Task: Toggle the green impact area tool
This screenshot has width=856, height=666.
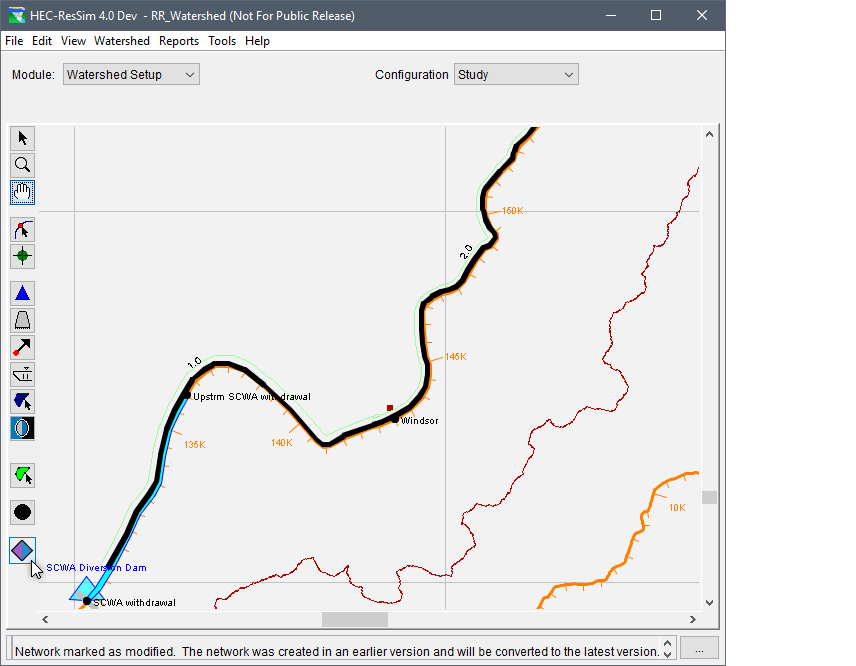Action: pos(22,475)
